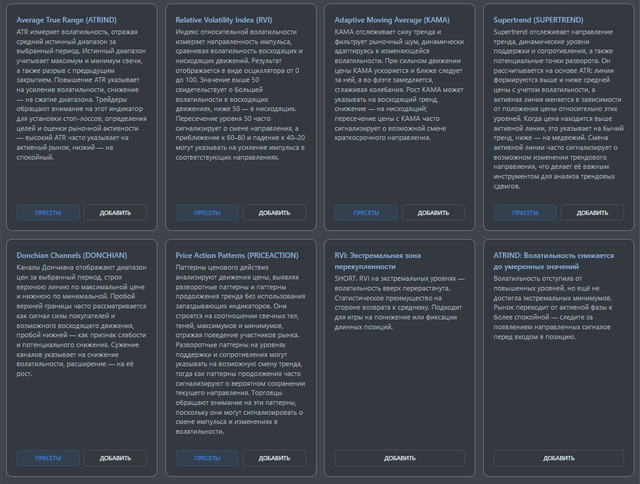Select the Supertrend description text paragraph
This screenshot has width=640, height=484.
(558, 109)
